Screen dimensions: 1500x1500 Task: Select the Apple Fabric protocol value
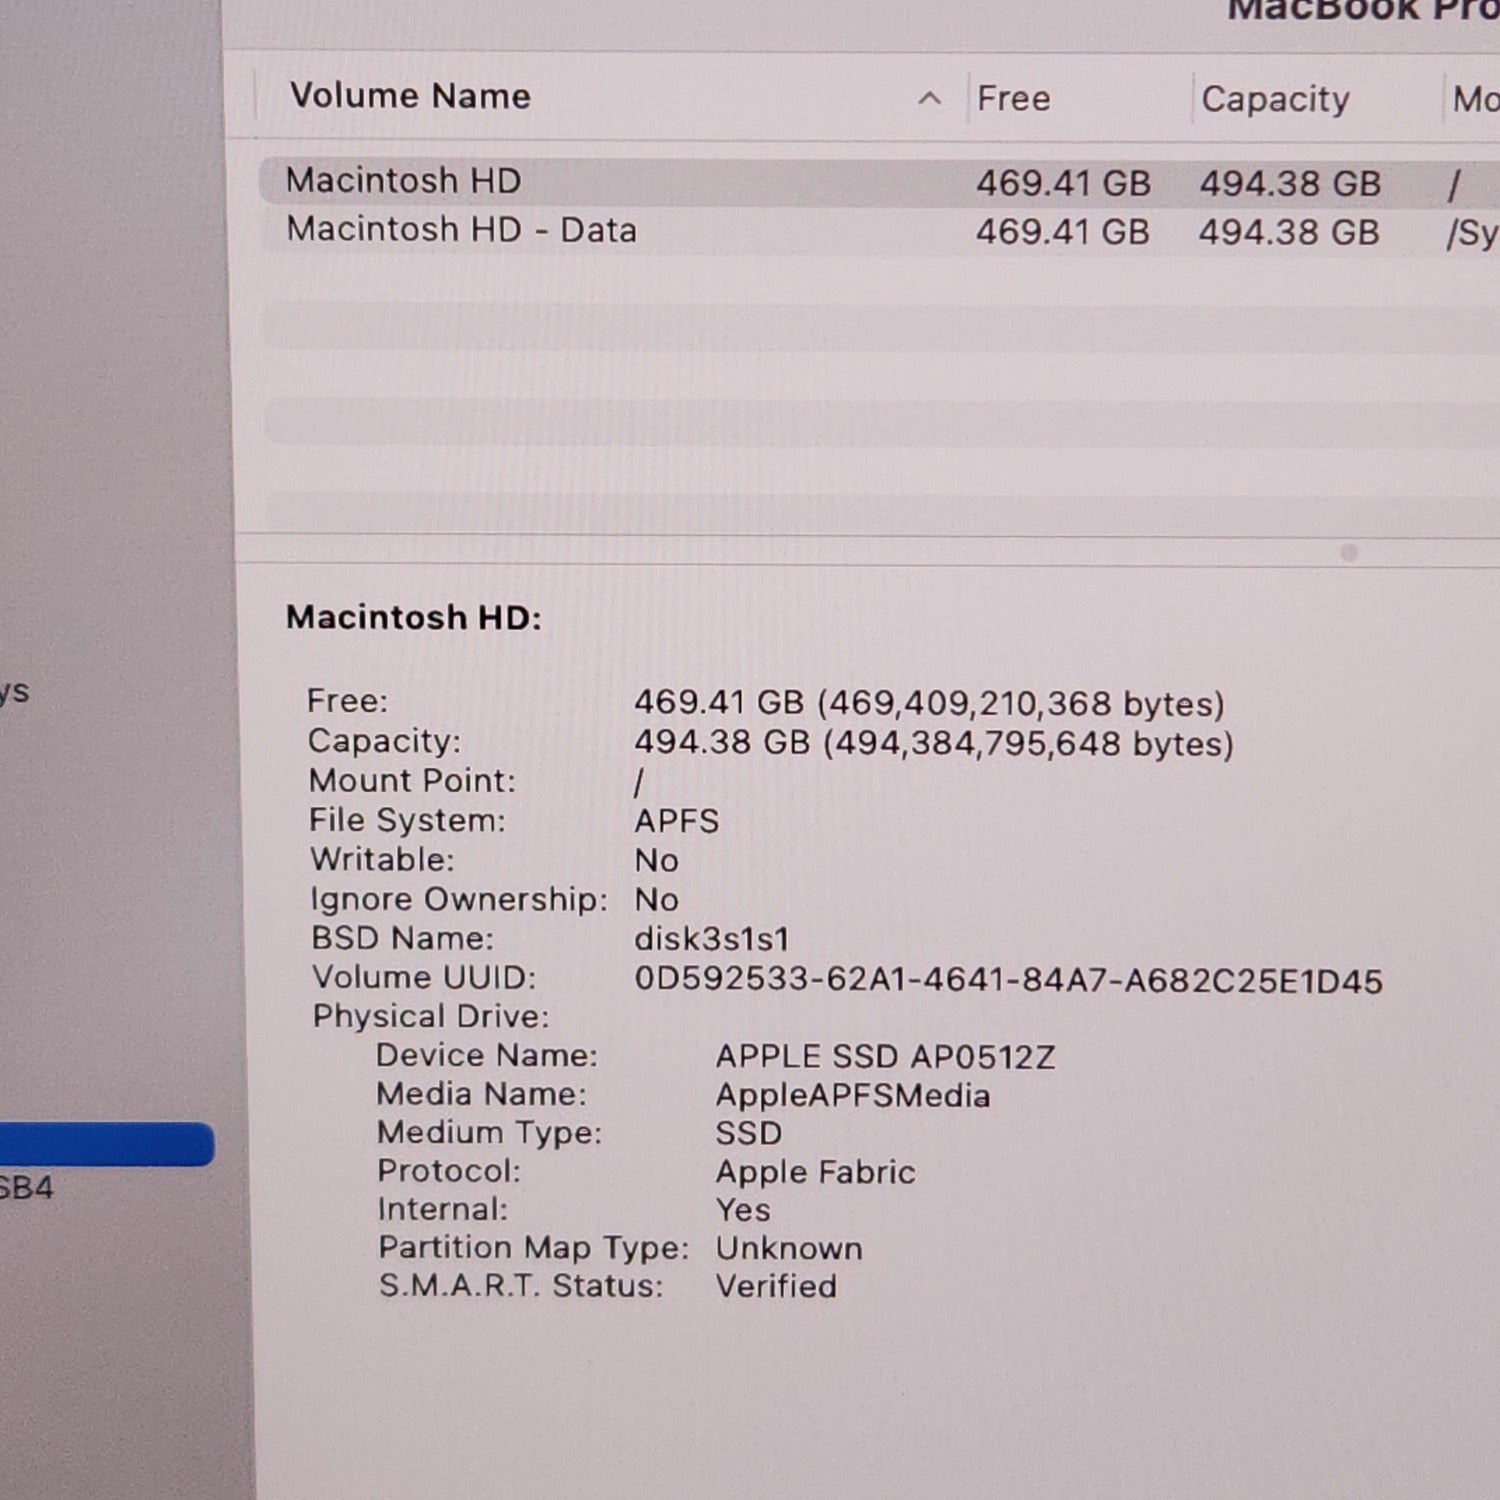pos(815,1171)
